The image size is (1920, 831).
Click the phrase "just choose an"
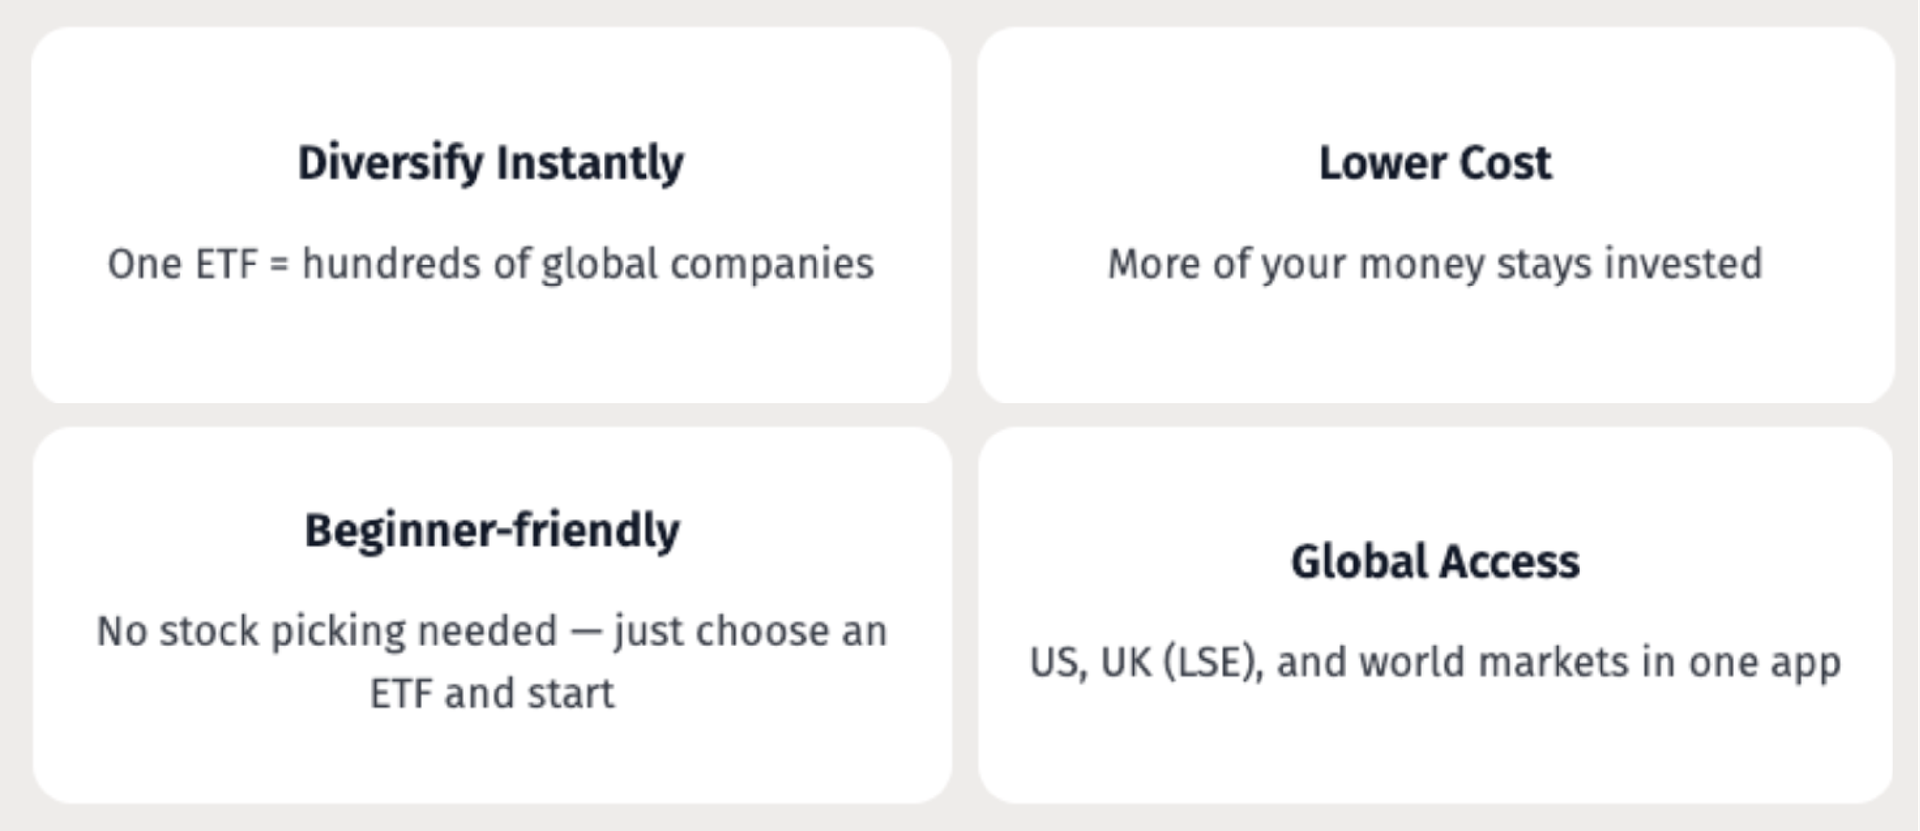[750, 631]
